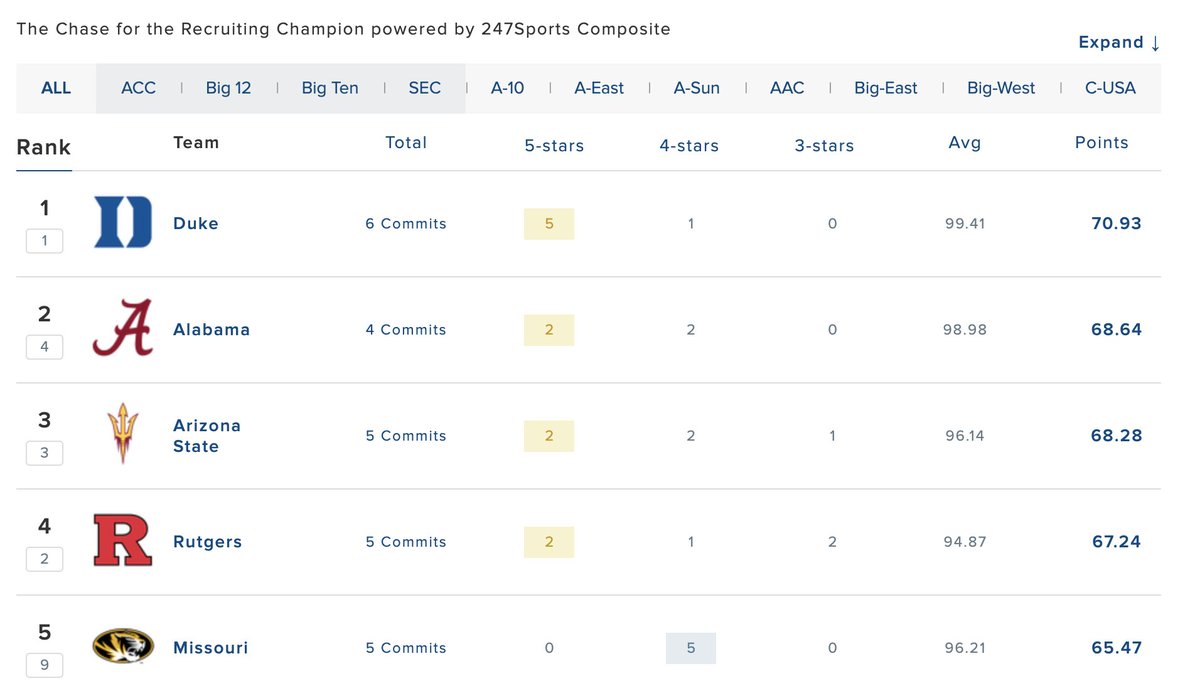The width and height of the screenshot is (1200, 698).
Task: Open the A-10 conference tab
Action: [507, 88]
